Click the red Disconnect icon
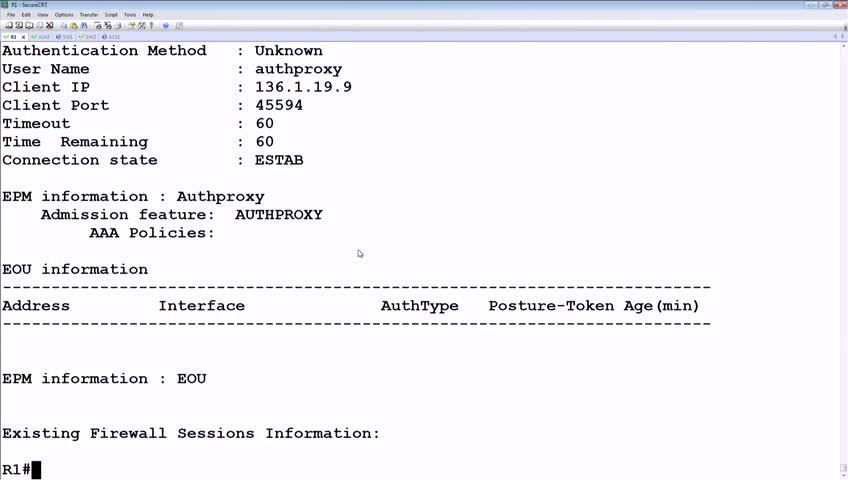Viewport: 848px width, 480px height. click(49, 25)
